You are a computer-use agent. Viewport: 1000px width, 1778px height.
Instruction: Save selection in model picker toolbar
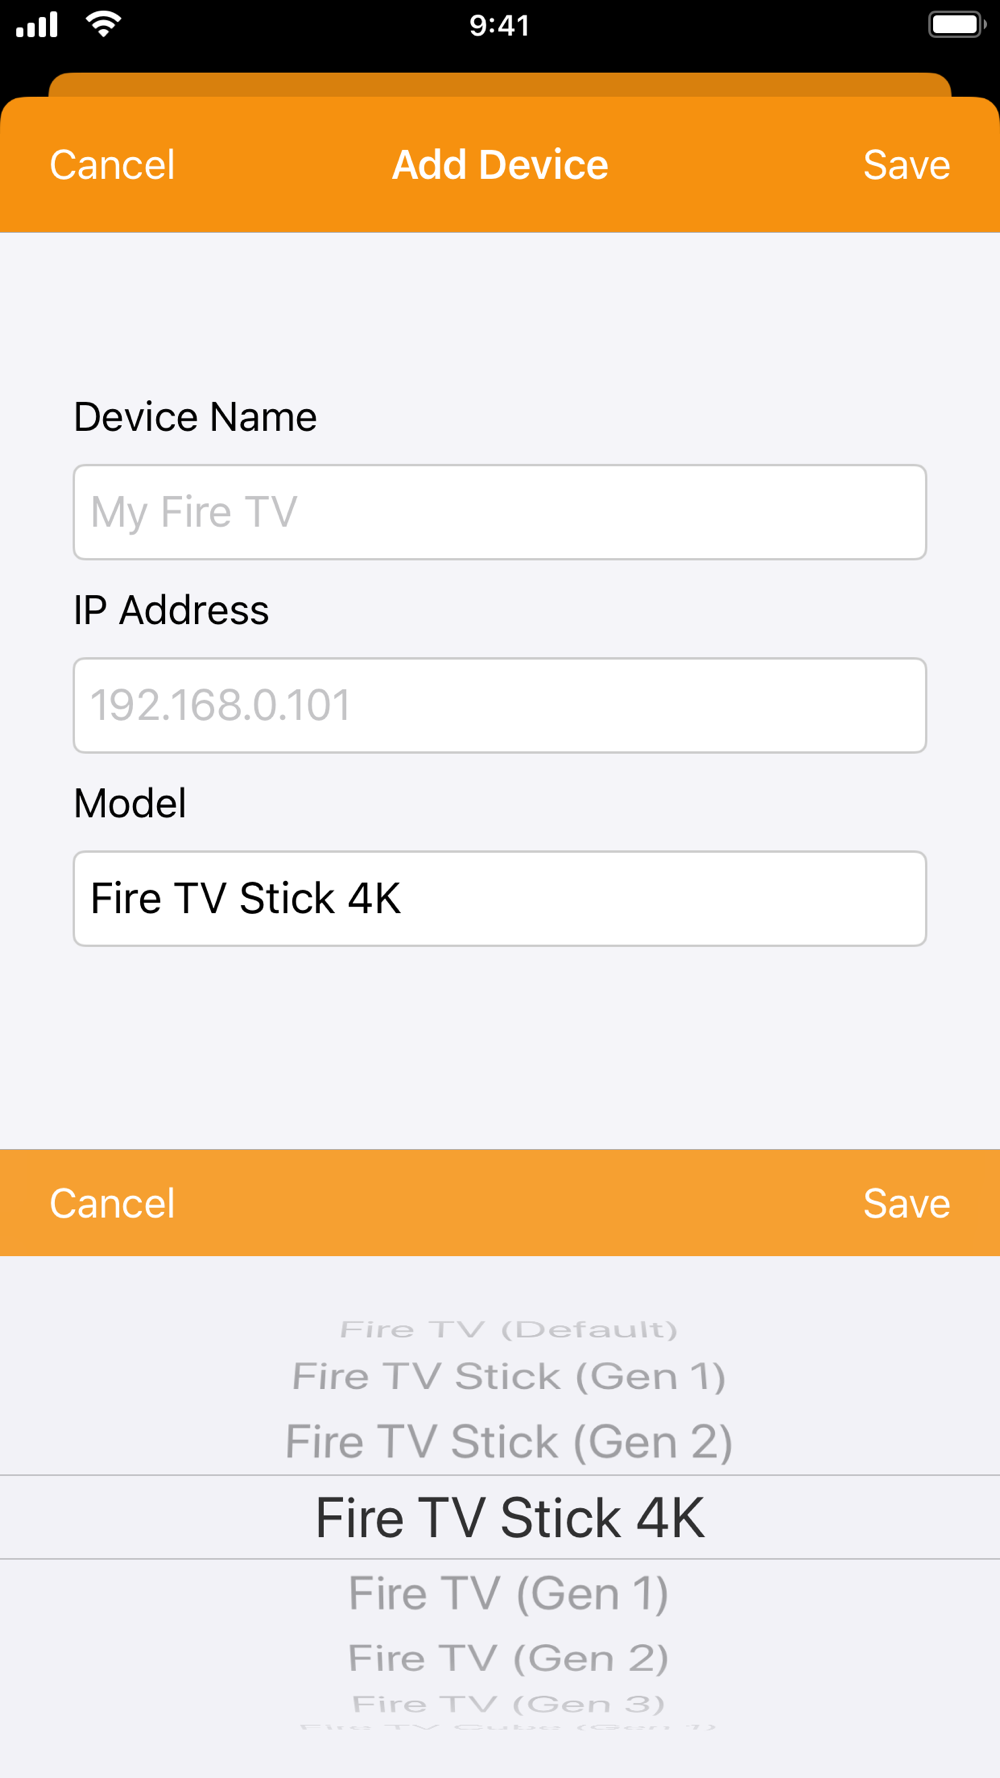point(906,1203)
